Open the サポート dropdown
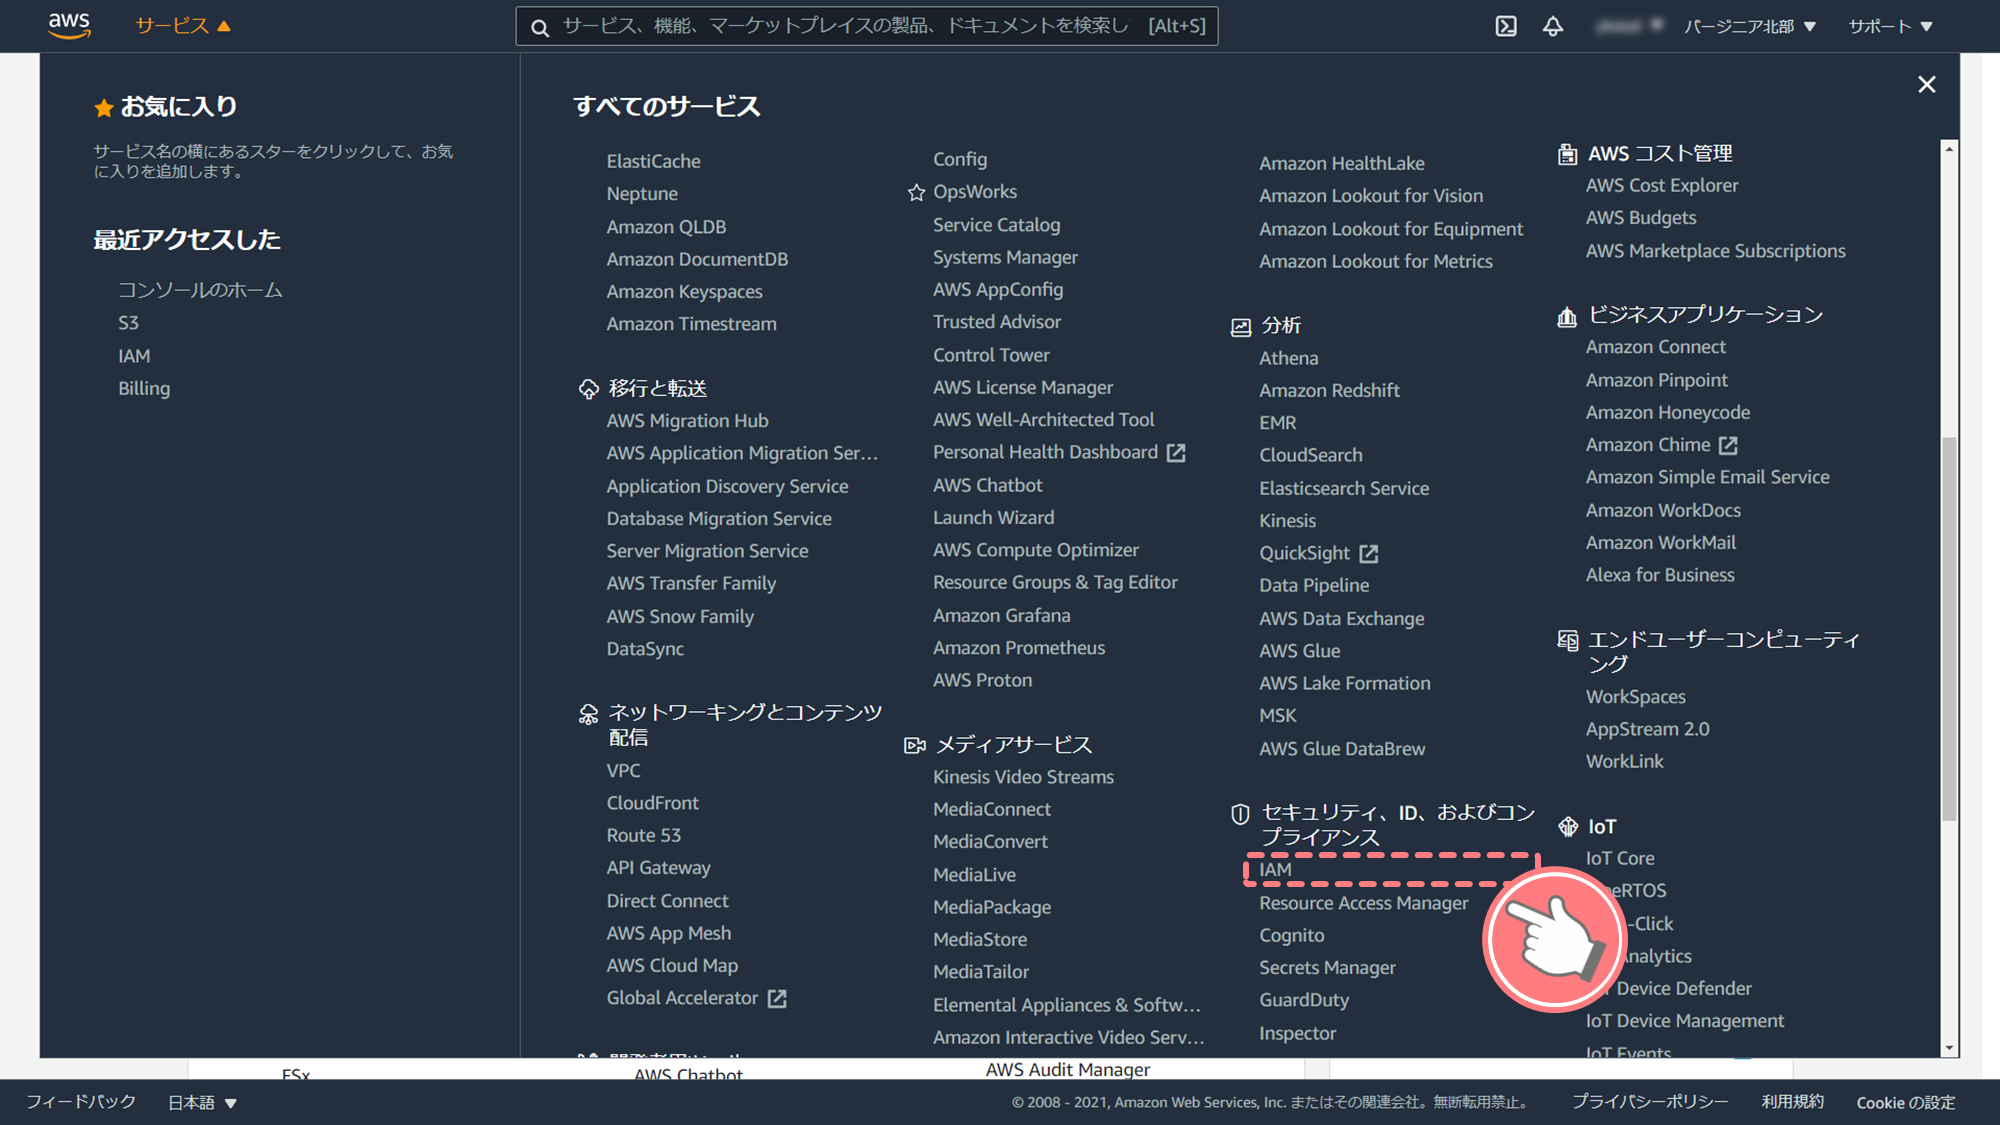 tap(1891, 26)
